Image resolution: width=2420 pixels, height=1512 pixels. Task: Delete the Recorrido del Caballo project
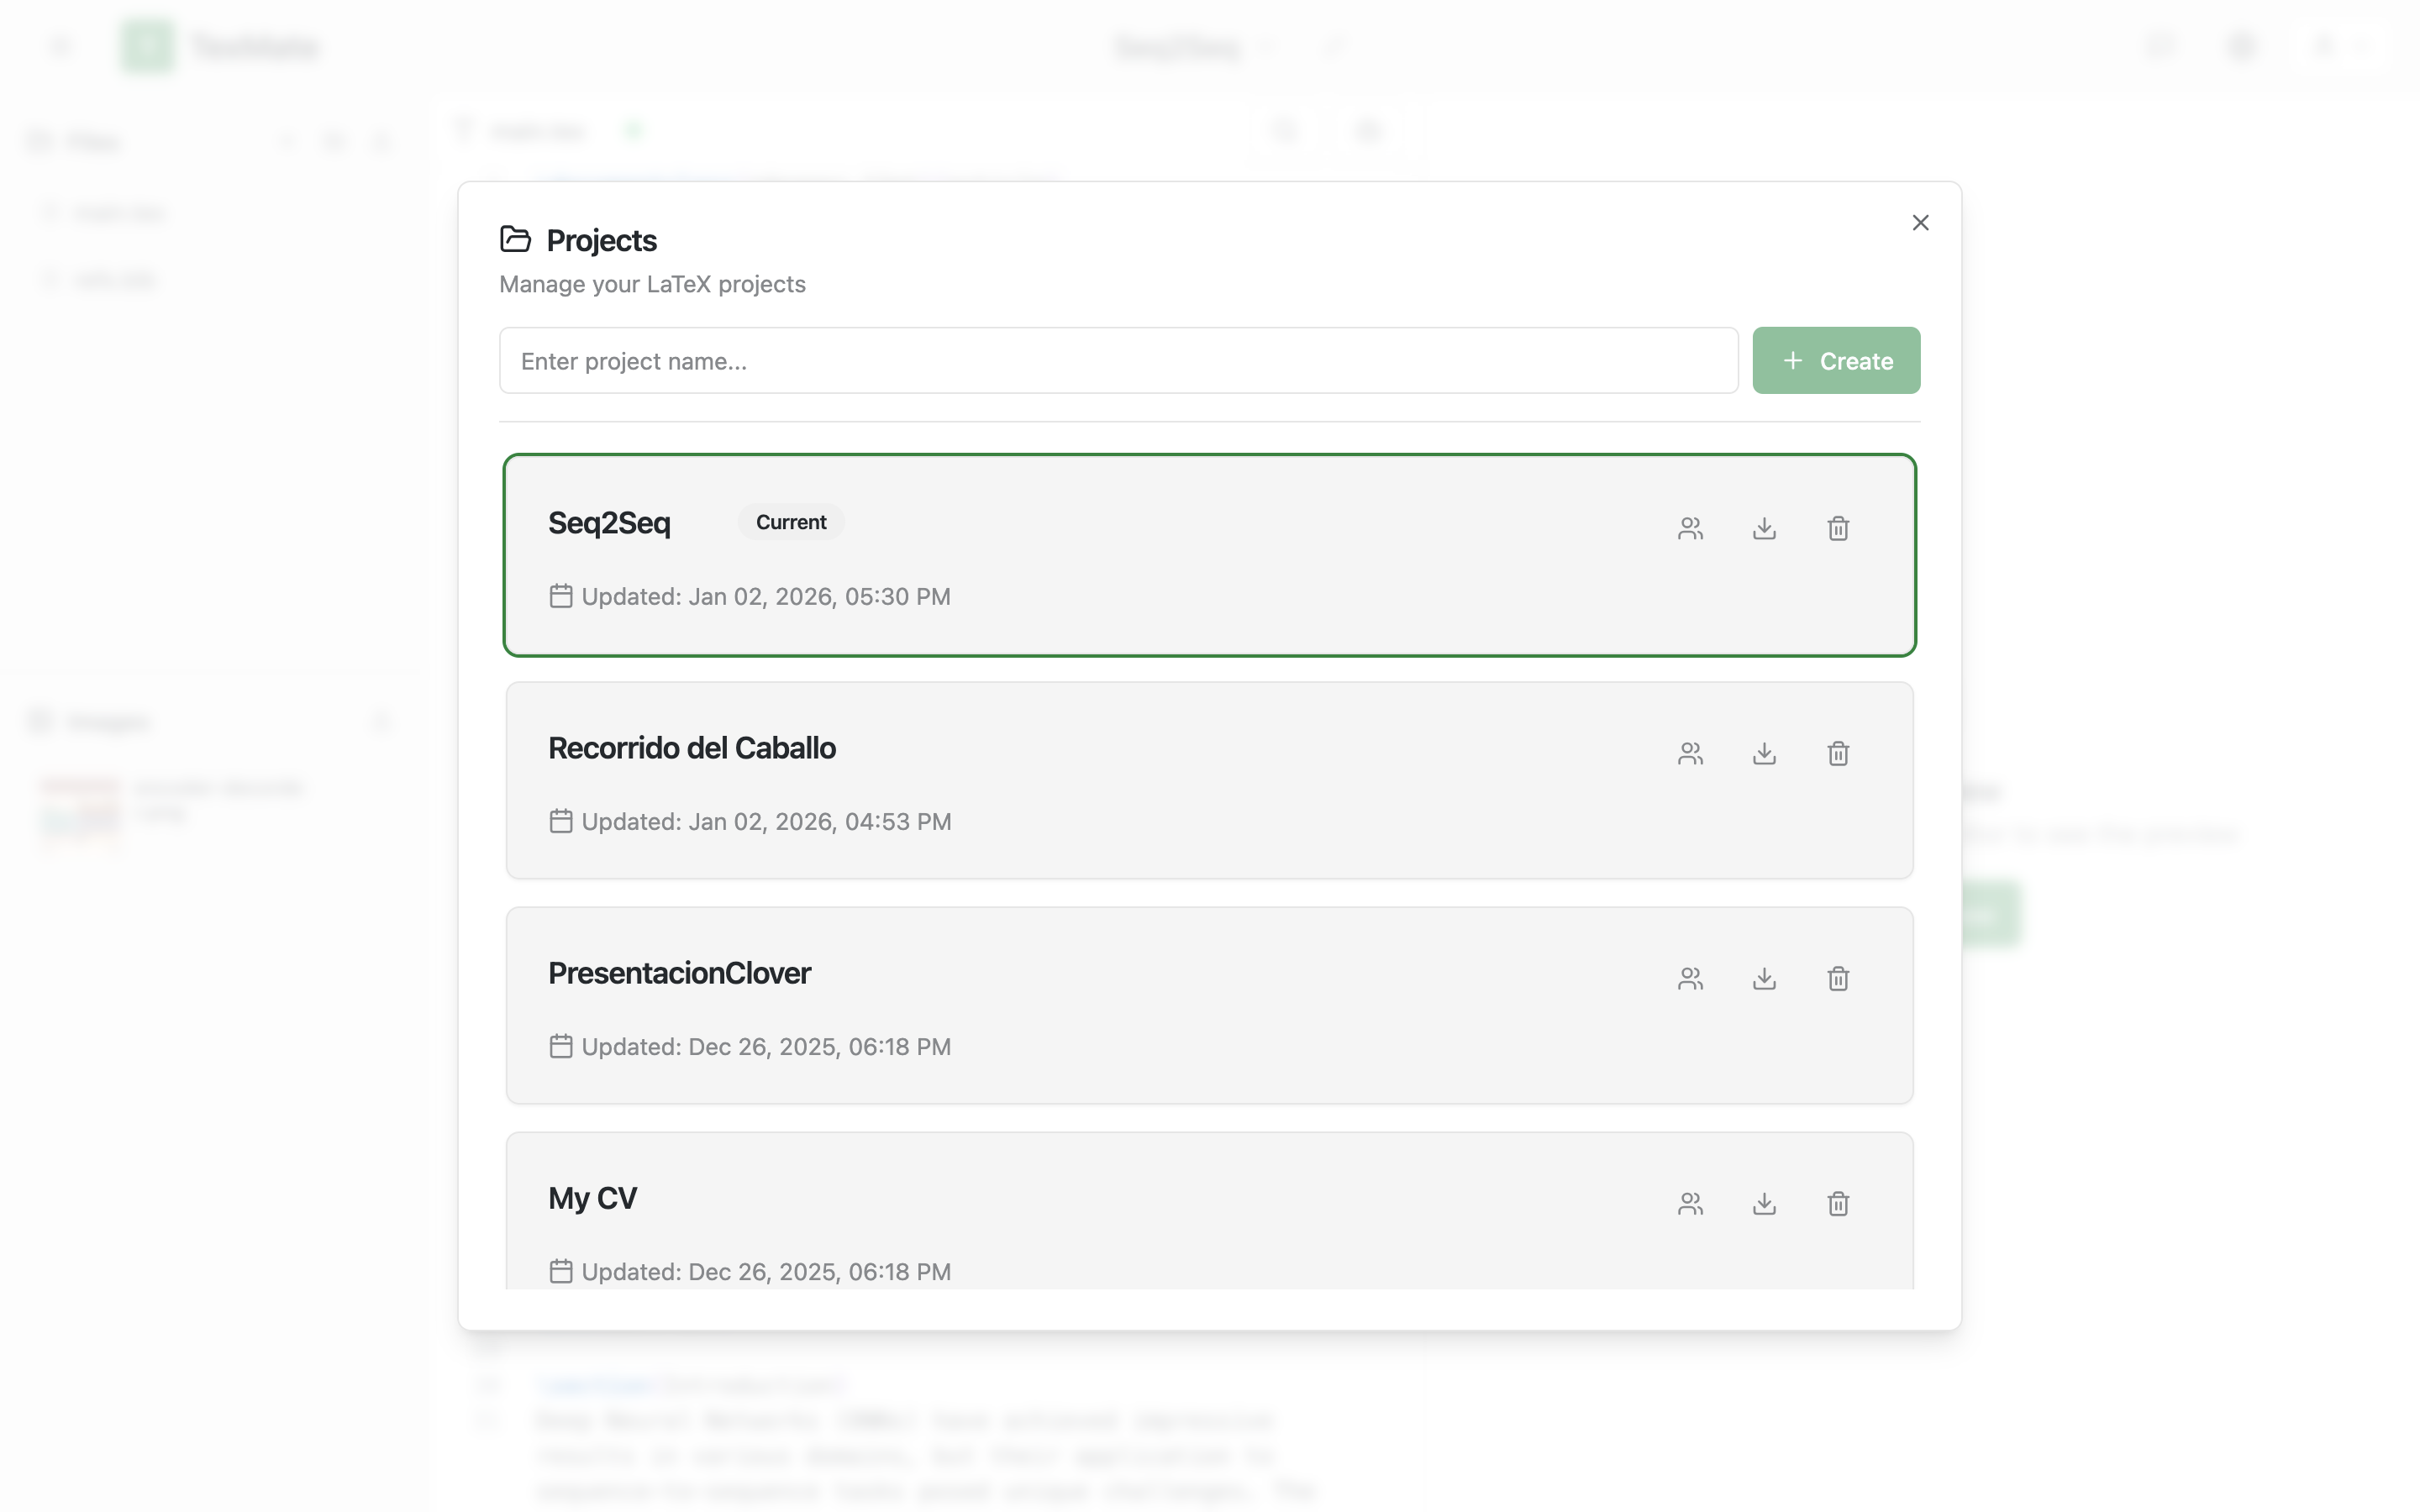click(1838, 753)
